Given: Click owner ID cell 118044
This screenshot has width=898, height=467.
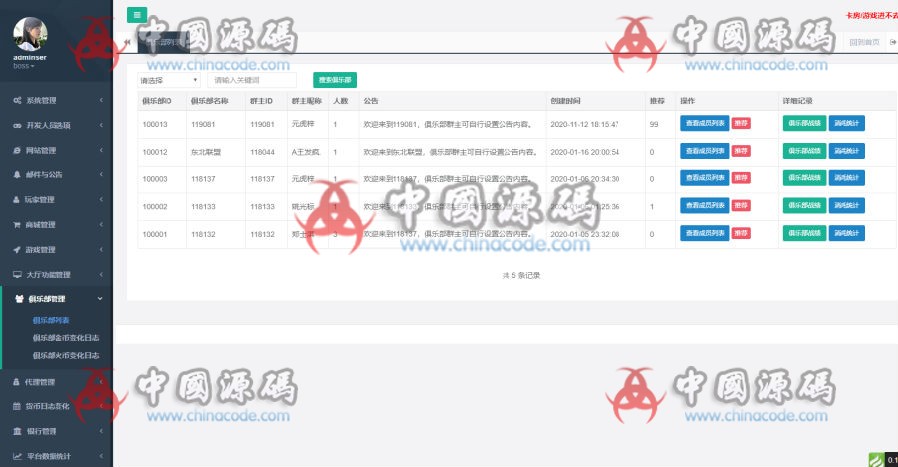Looking at the screenshot, I should click(x=262, y=152).
